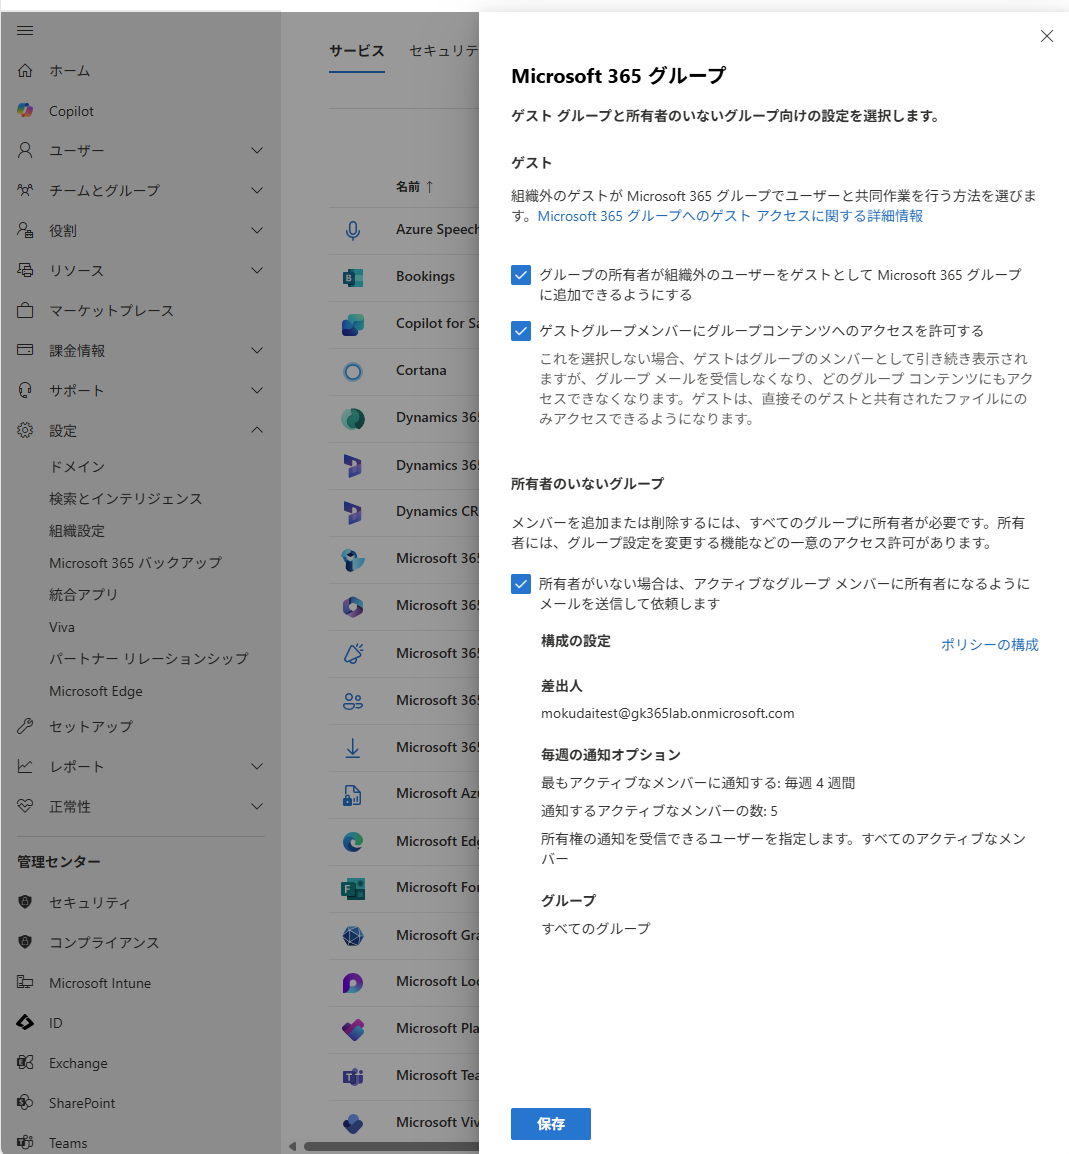Open 検索とインテリジェンス settings page
Viewport: 1069px width, 1154px height.
pos(126,499)
